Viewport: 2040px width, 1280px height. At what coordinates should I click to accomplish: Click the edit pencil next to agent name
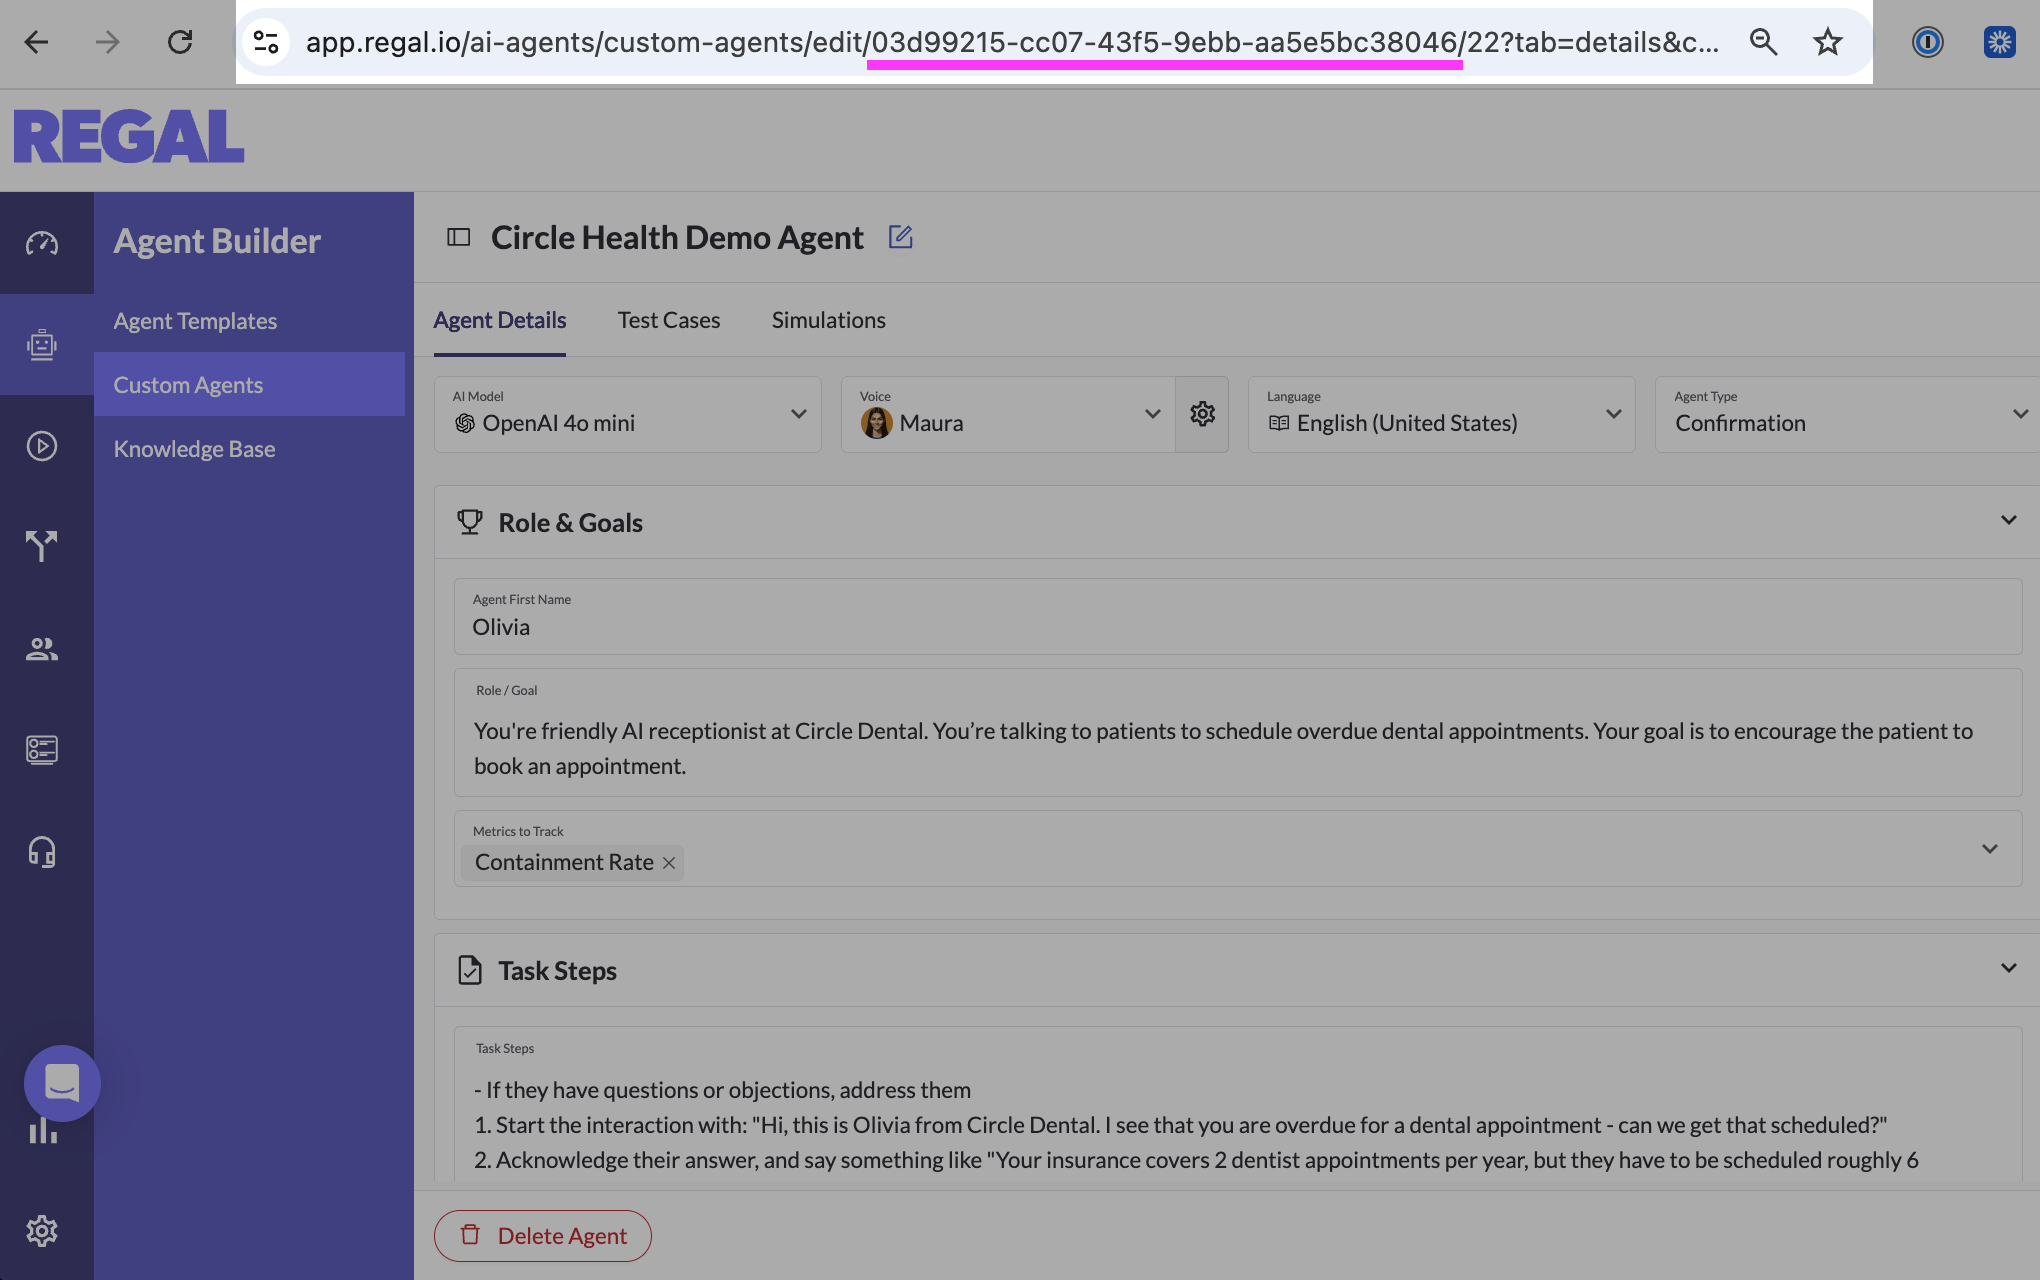click(900, 238)
